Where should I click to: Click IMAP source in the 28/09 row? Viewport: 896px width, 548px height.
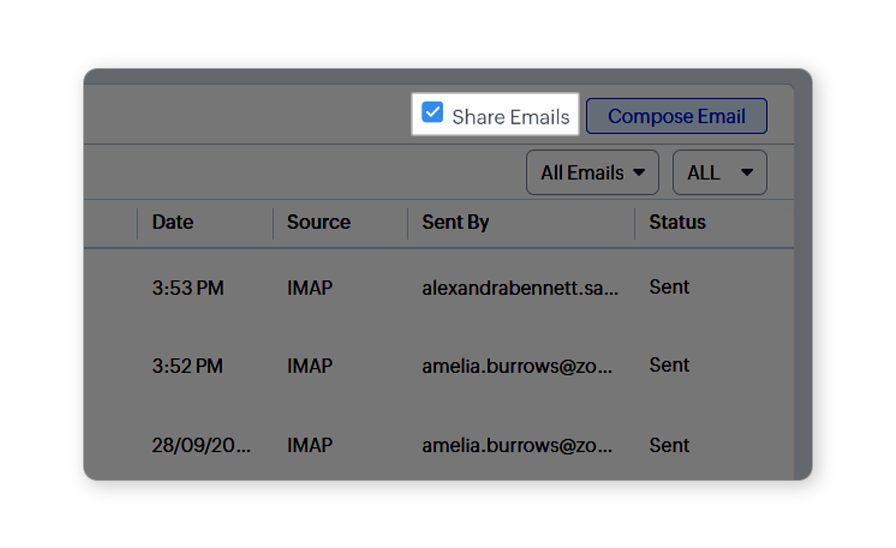pos(309,445)
